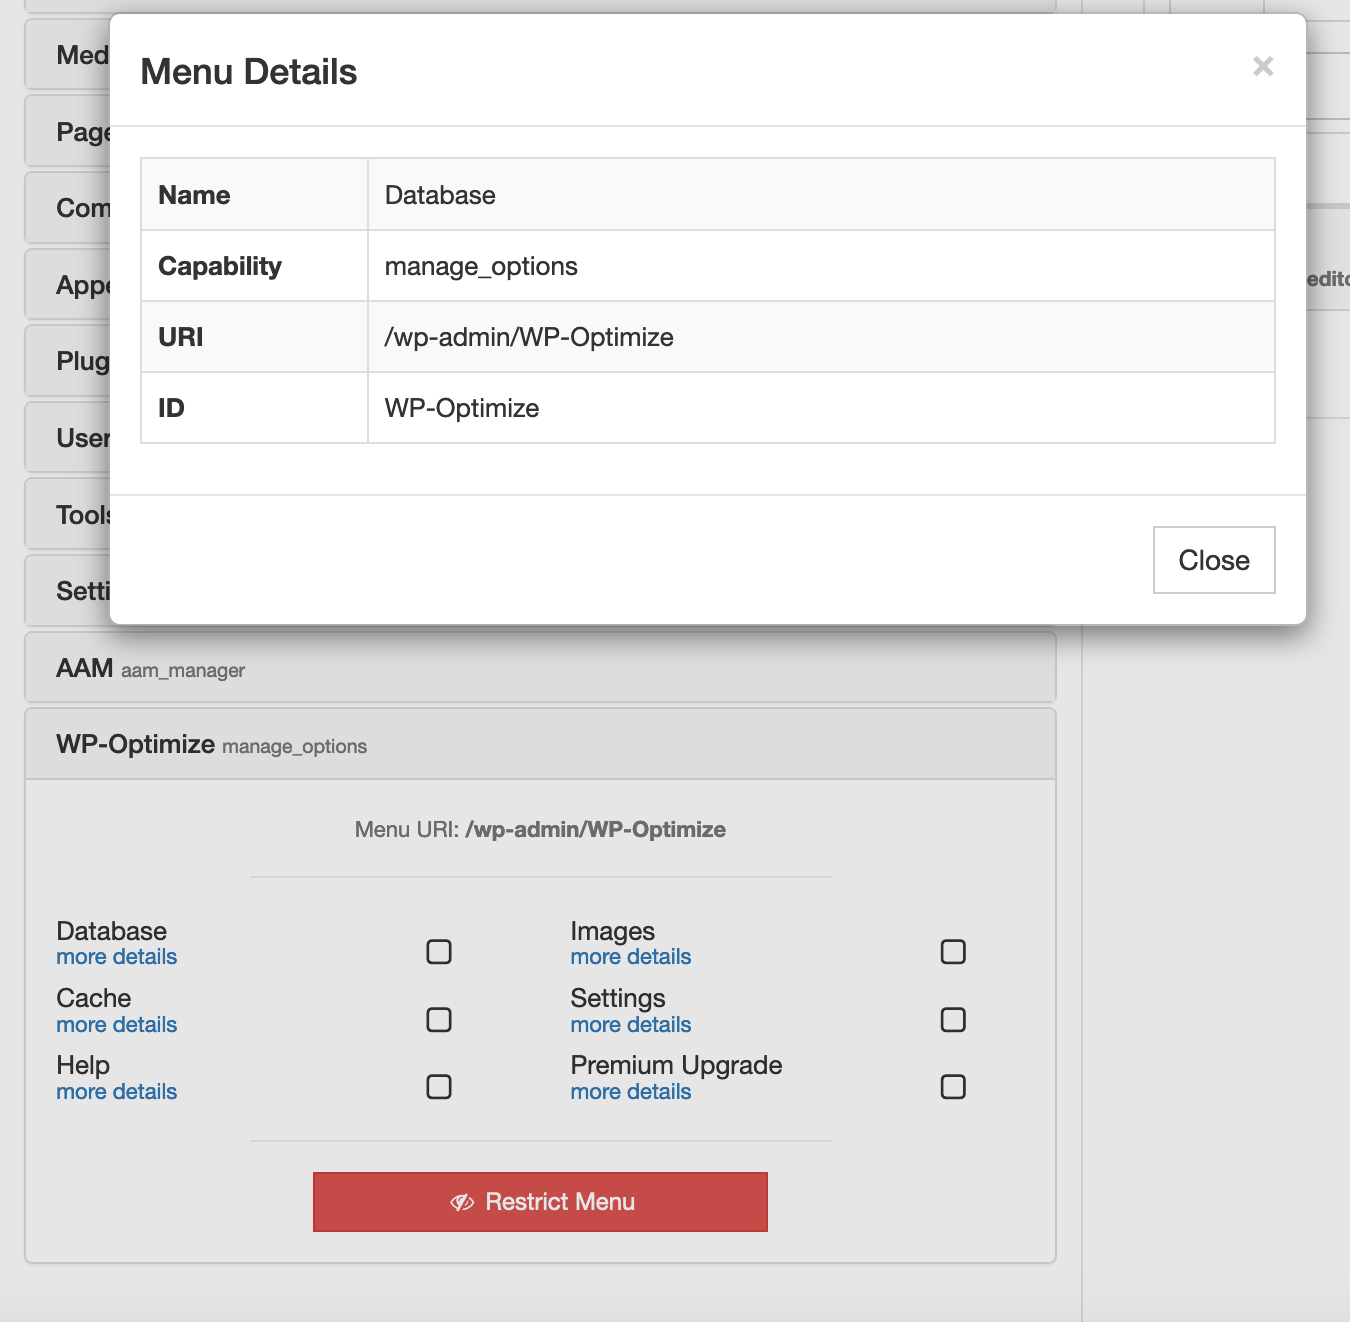This screenshot has height=1322, width=1350.
Task: Open more details for Database
Action: 116,957
